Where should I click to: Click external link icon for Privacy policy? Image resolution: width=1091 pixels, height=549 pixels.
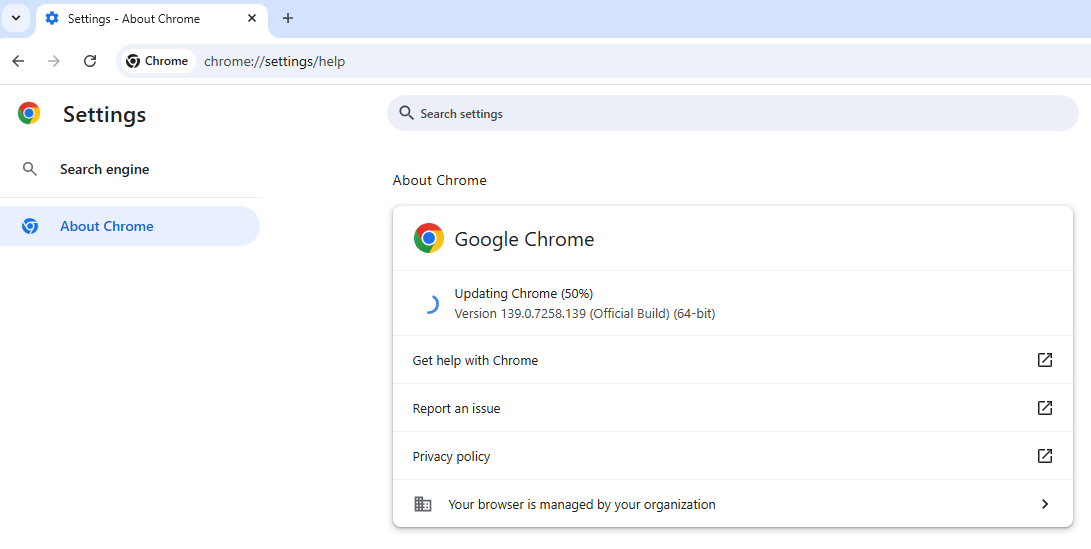click(x=1044, y=456)
